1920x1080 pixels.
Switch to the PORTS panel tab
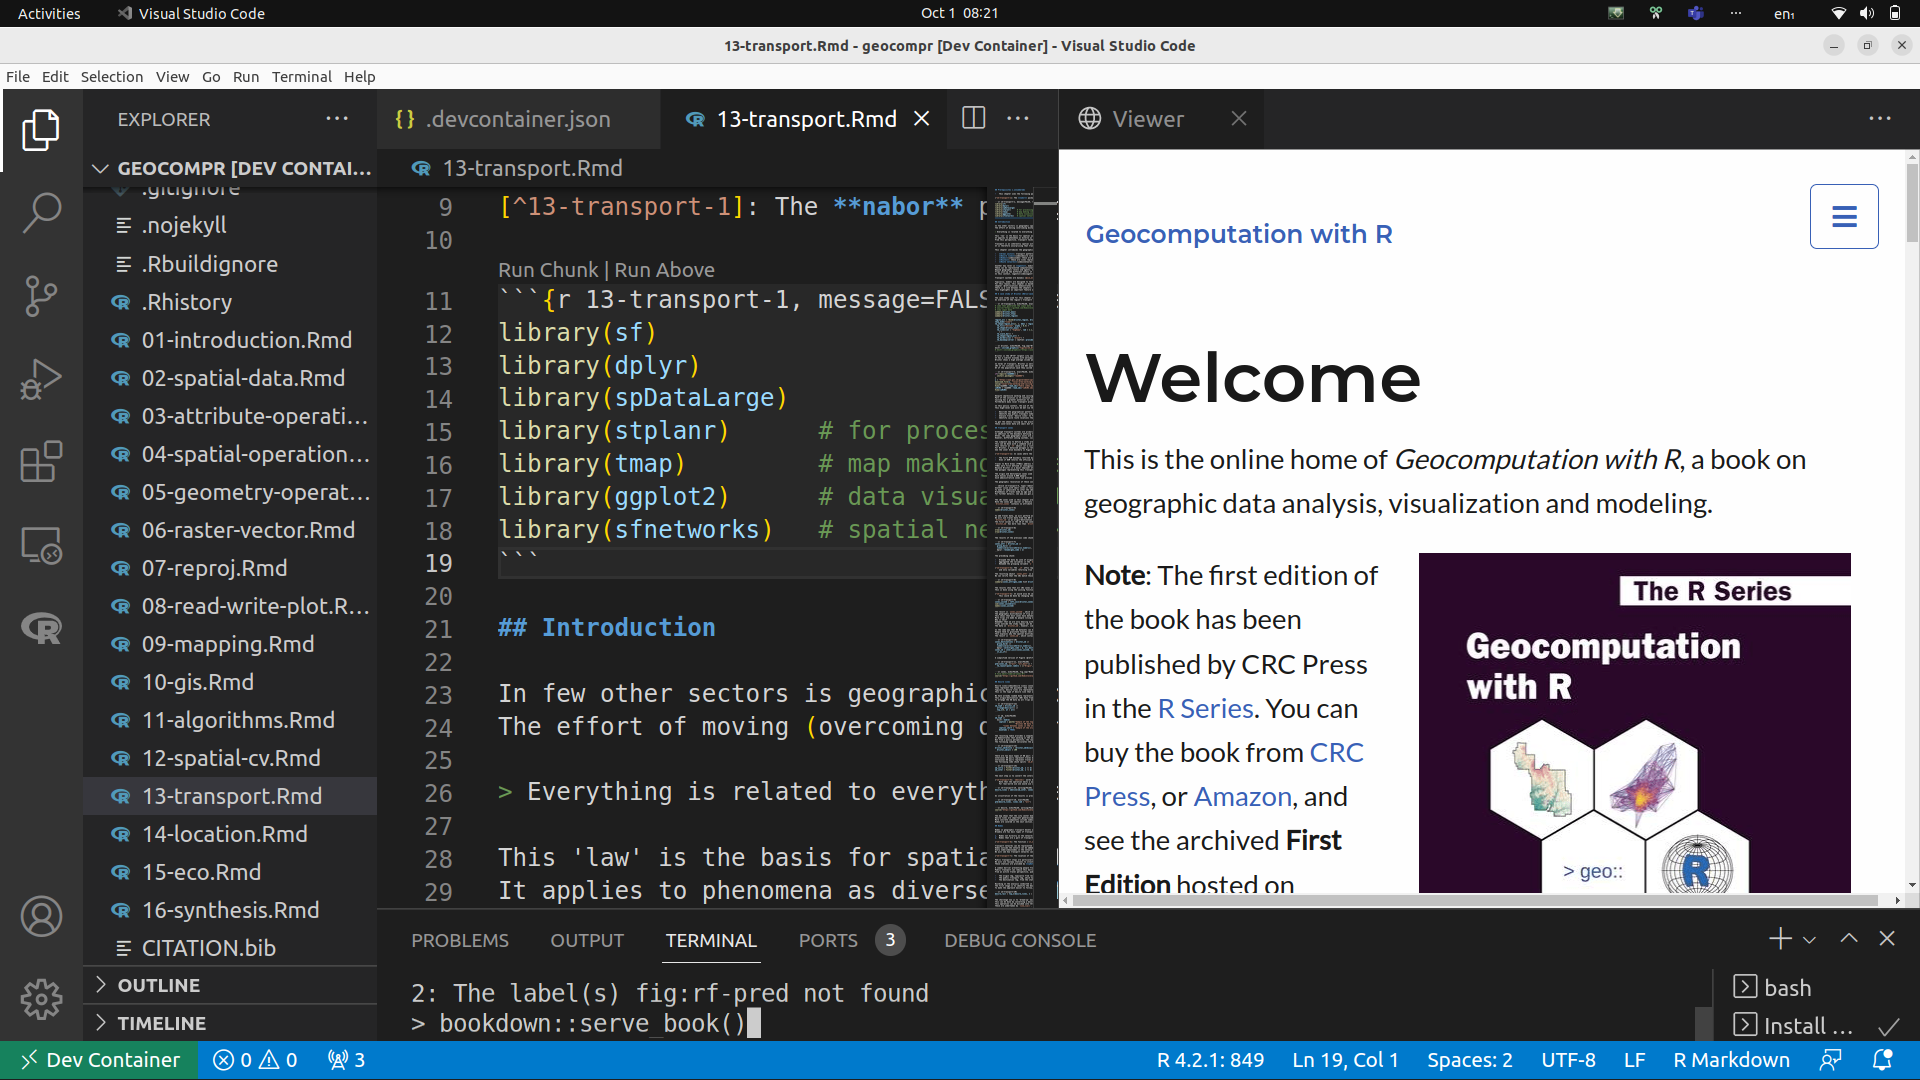point(828,941)
